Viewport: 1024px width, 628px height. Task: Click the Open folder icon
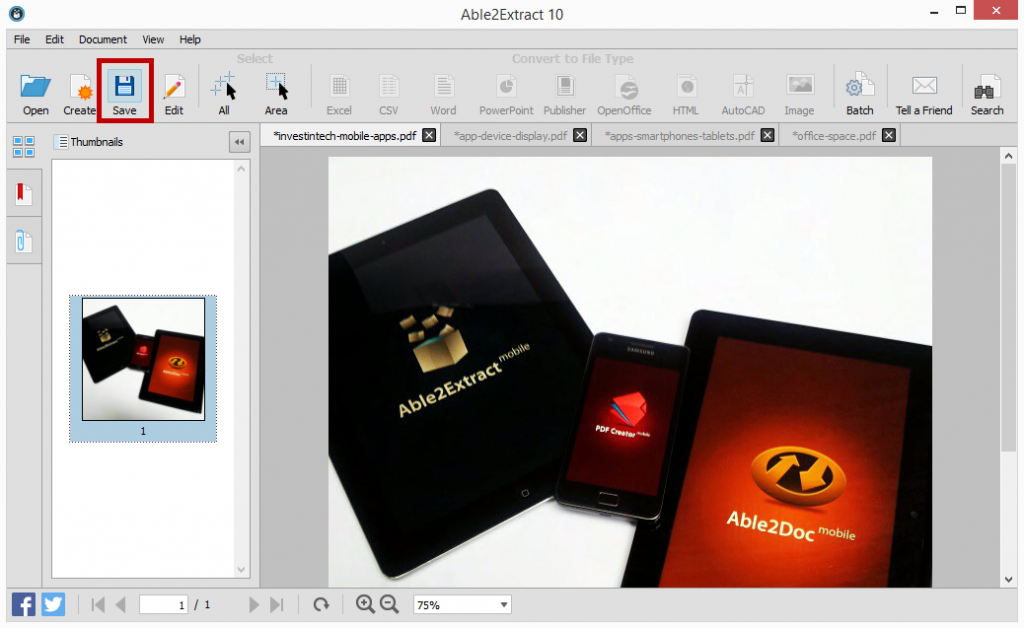click(35, 86)
